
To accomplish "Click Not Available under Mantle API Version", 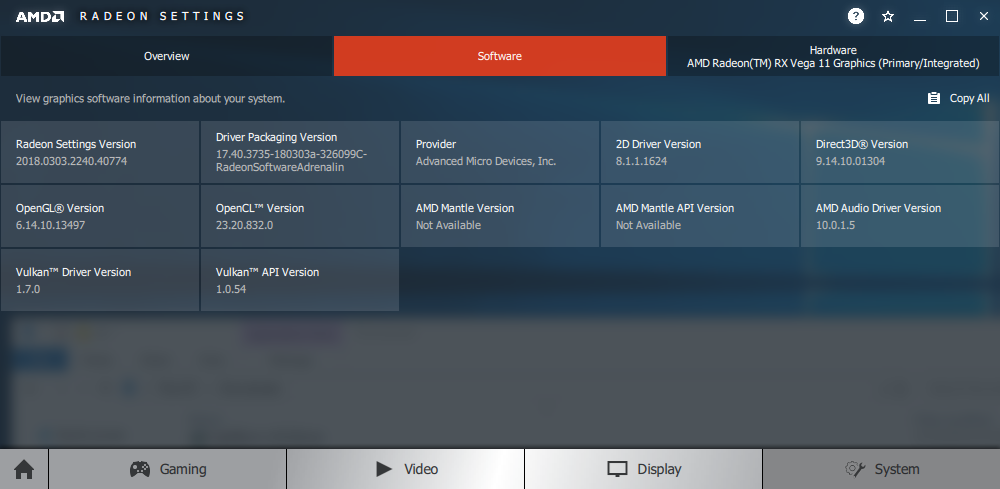I will point(648,225).
